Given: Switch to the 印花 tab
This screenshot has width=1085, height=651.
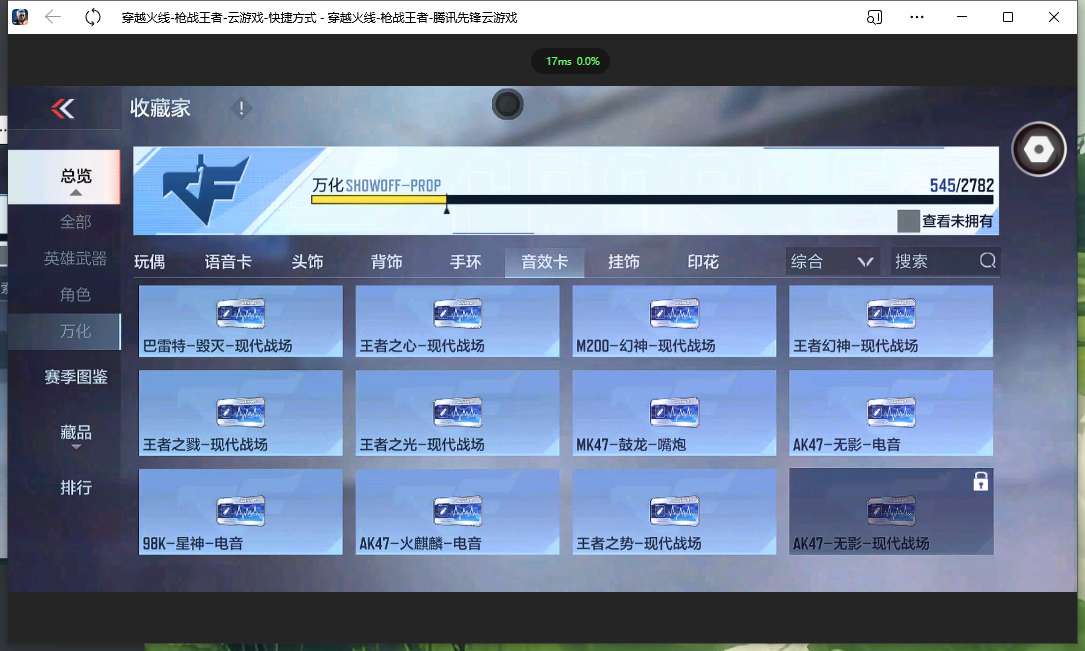Looking at the screenshot, I should (x=703, y=262).
